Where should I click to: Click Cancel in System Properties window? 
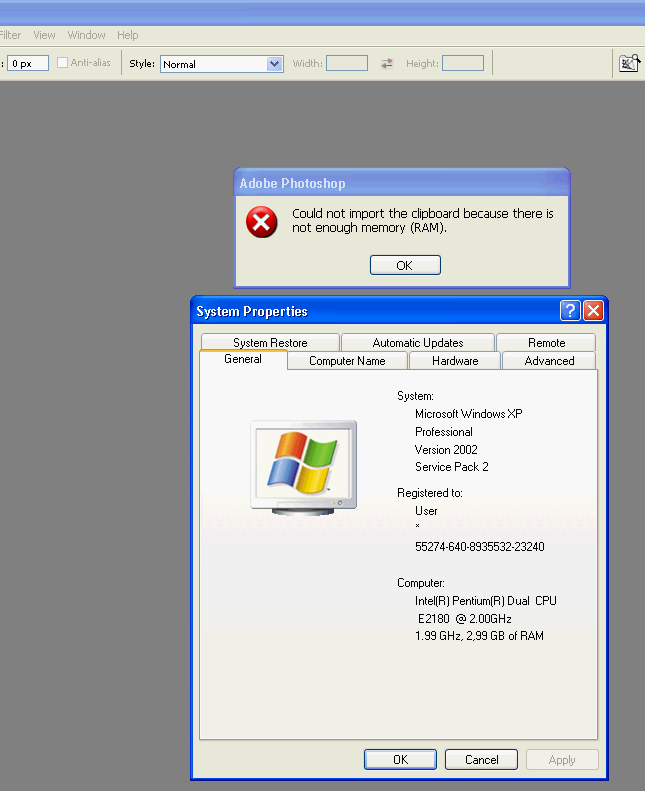click(x=482, y=760)
